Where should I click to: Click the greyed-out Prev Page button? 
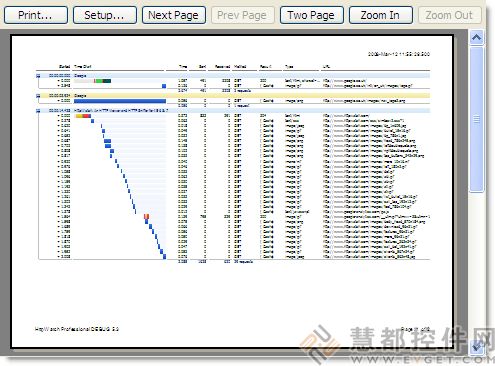pyautogui.click(x=242, y=15)
